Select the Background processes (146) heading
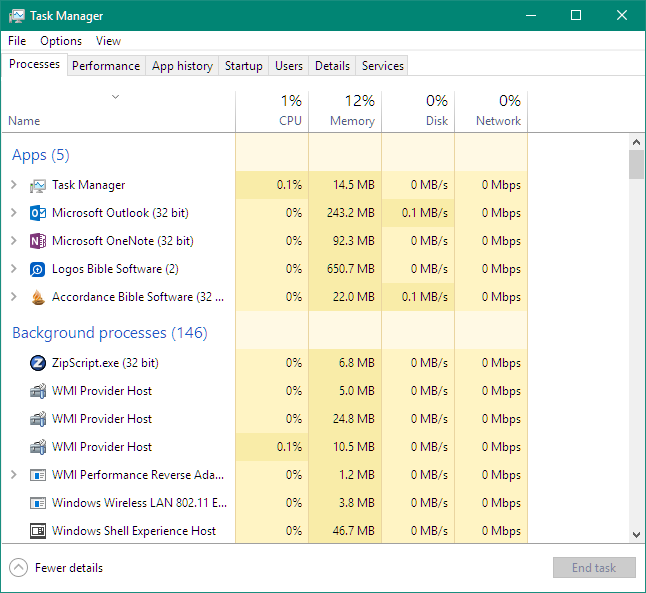Viewport: 646px width, 593px height. (x=110, y=333)
